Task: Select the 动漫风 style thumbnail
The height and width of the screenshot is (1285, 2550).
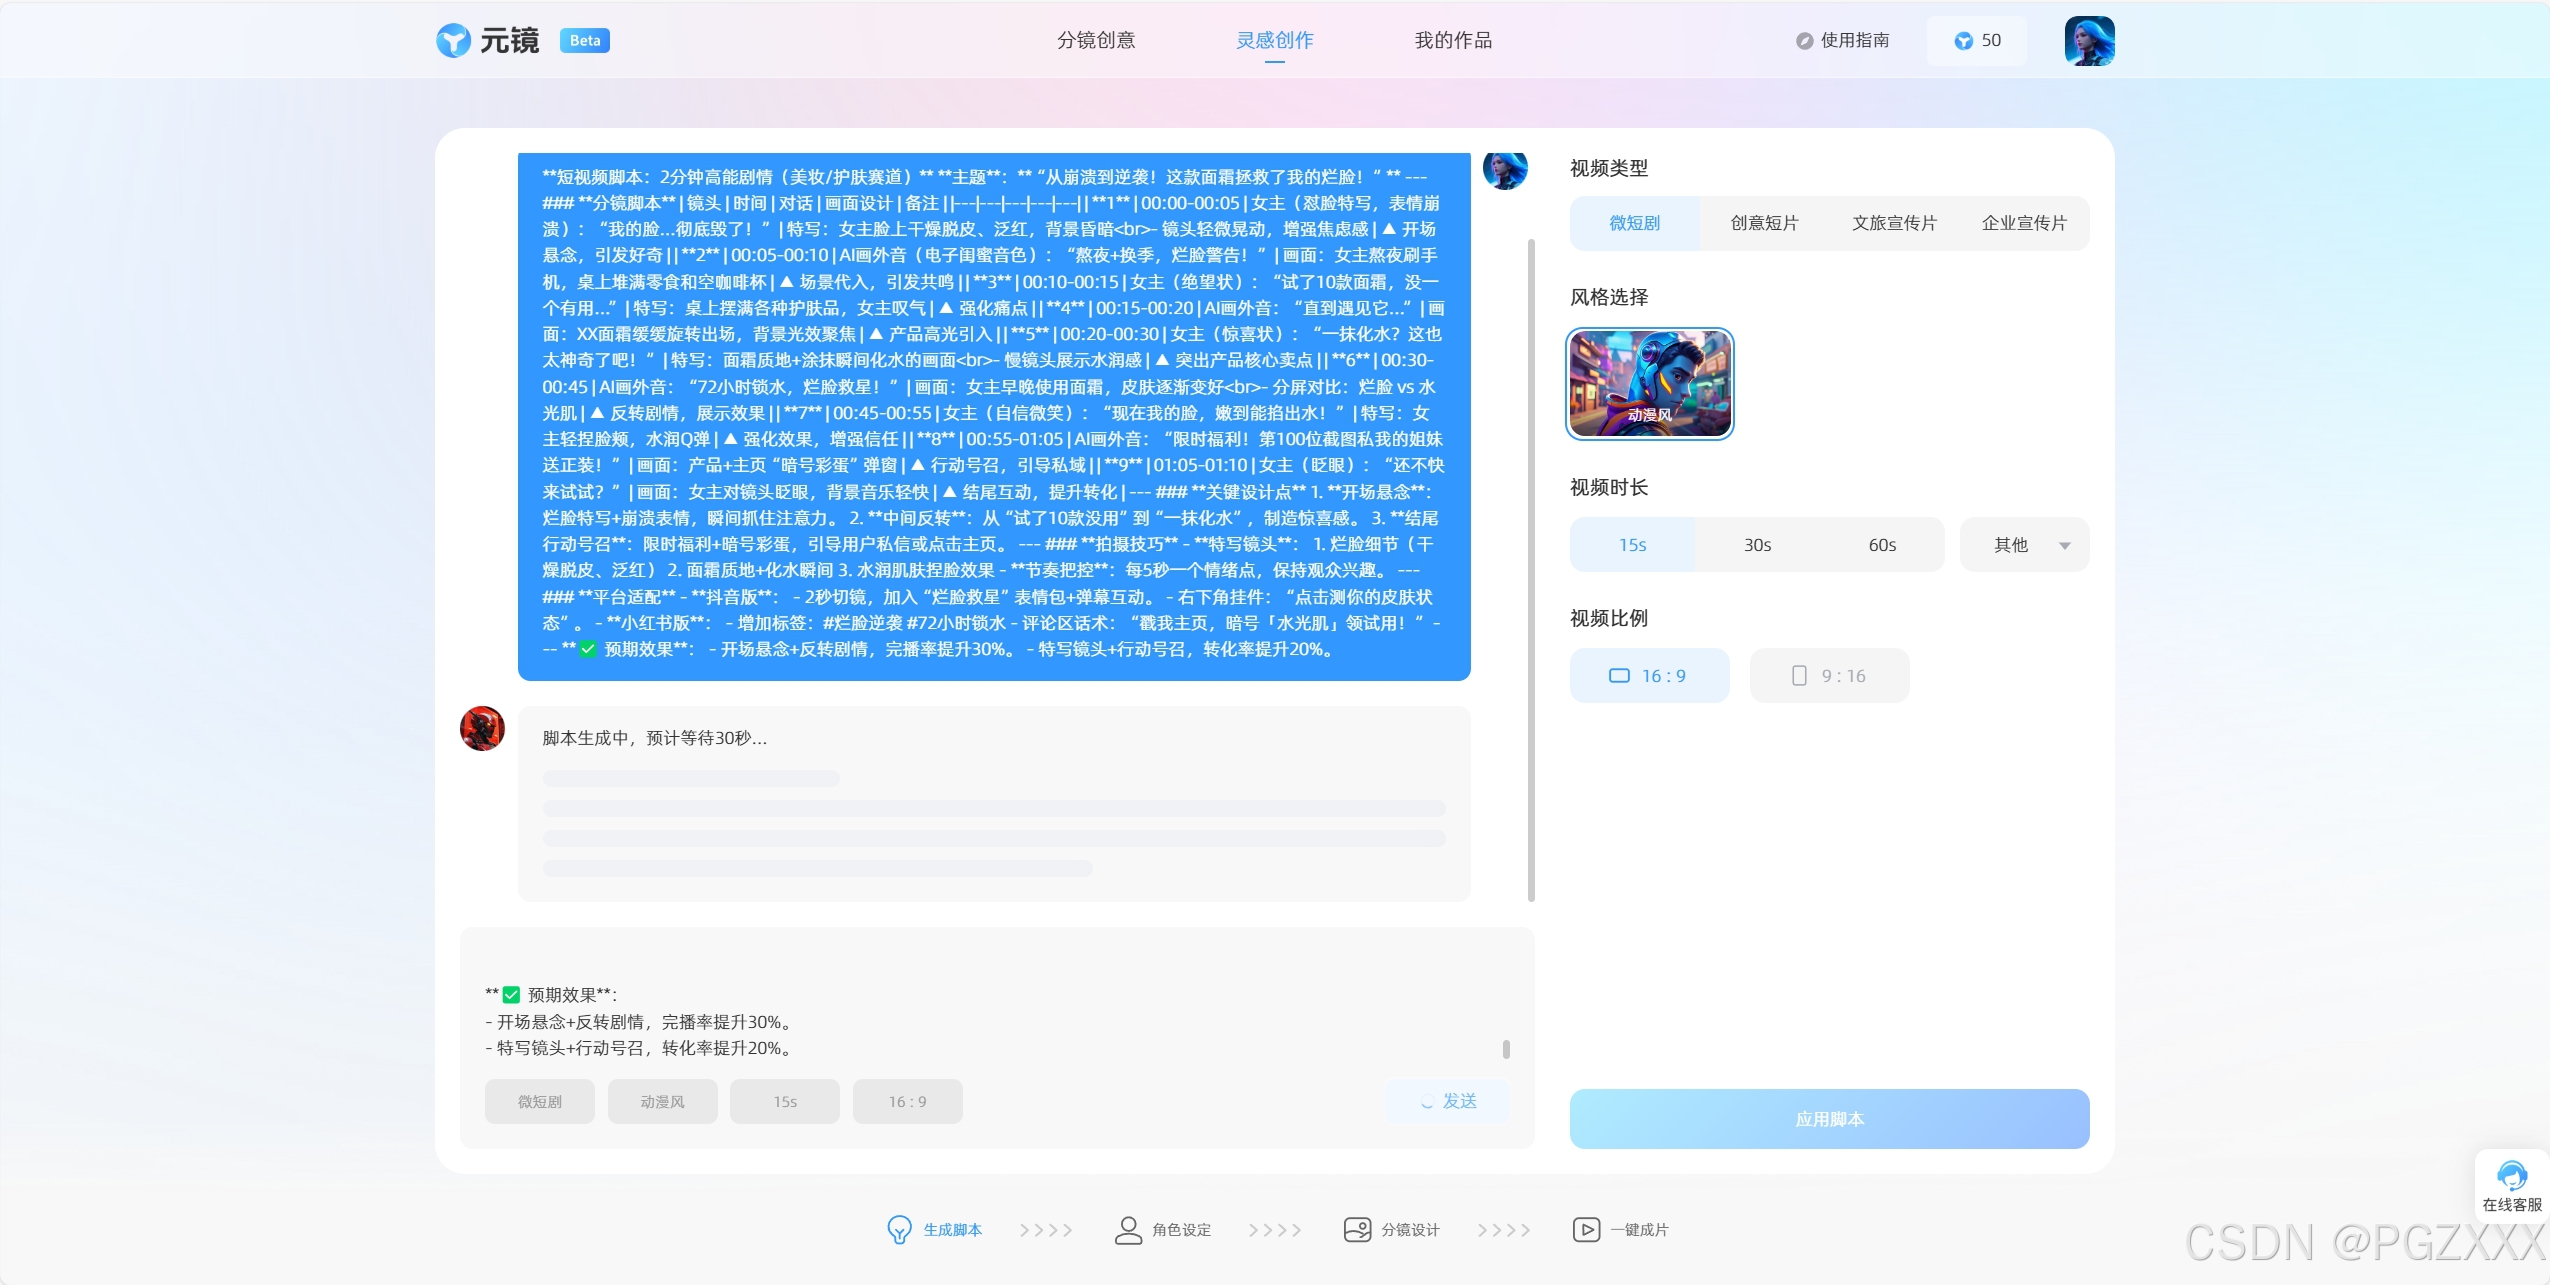Action: (x=1649, y=384)
